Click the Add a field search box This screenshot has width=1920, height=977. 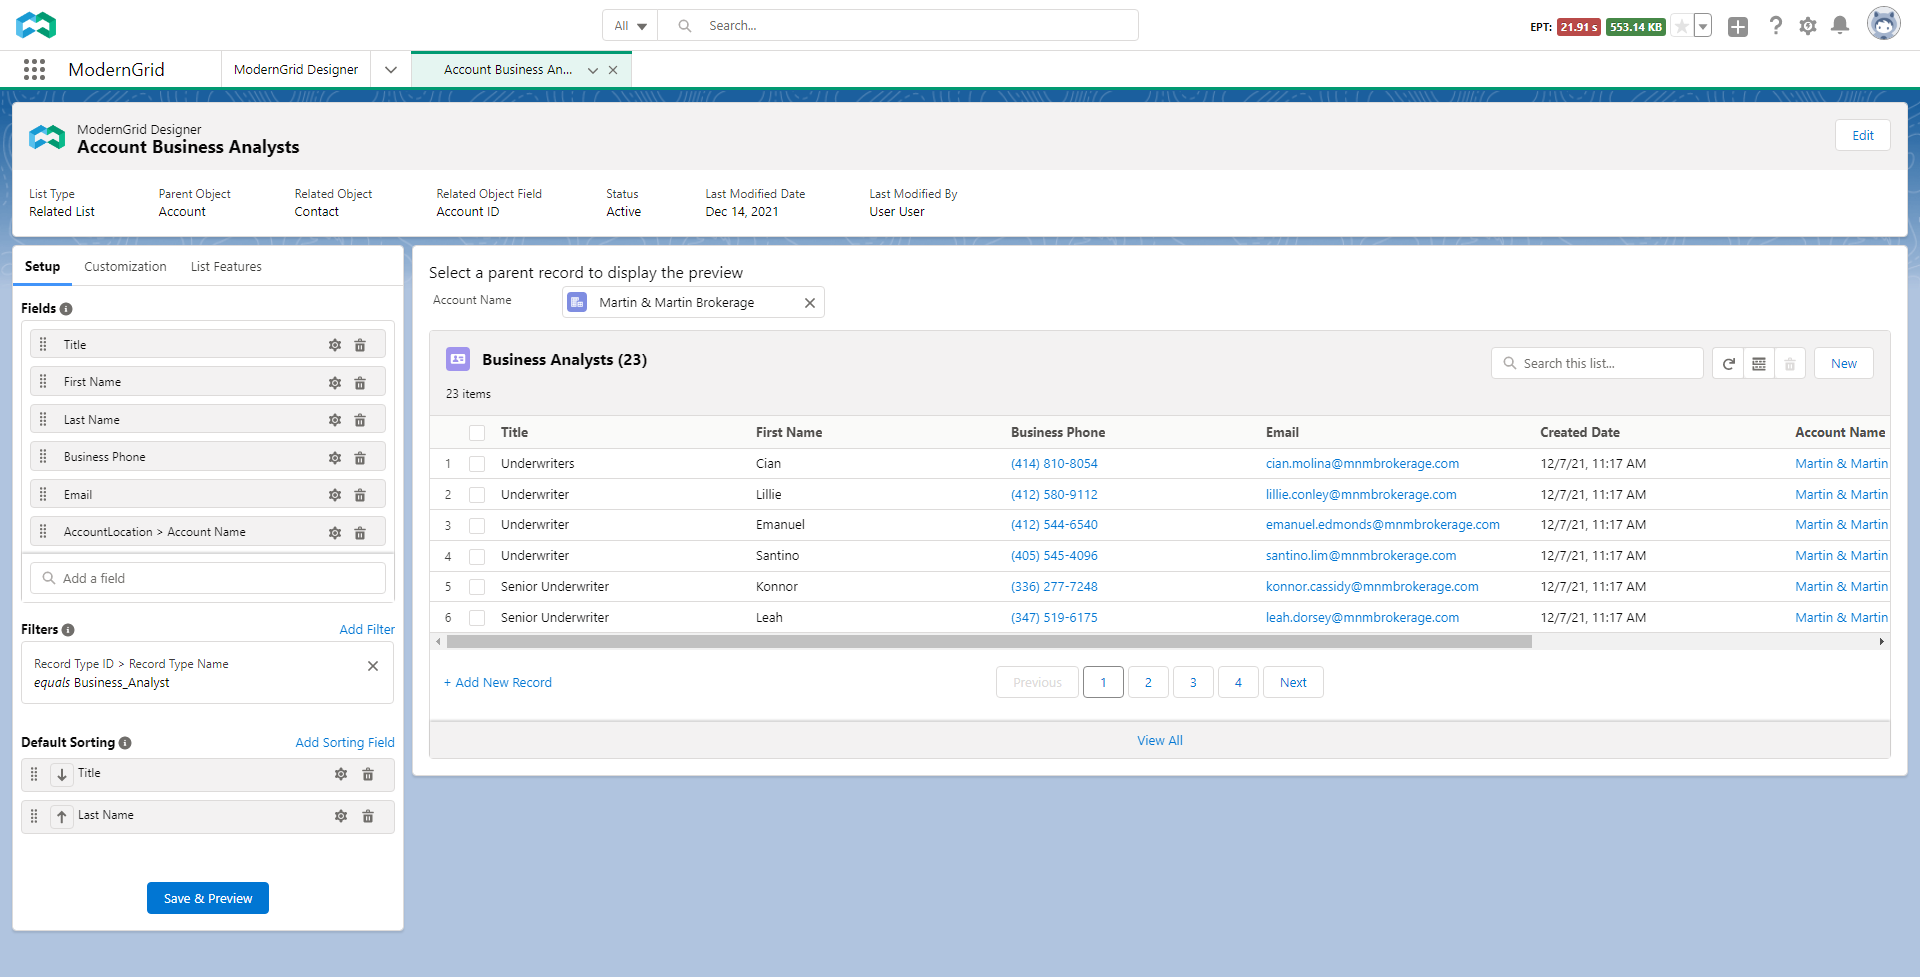point(208,579)
